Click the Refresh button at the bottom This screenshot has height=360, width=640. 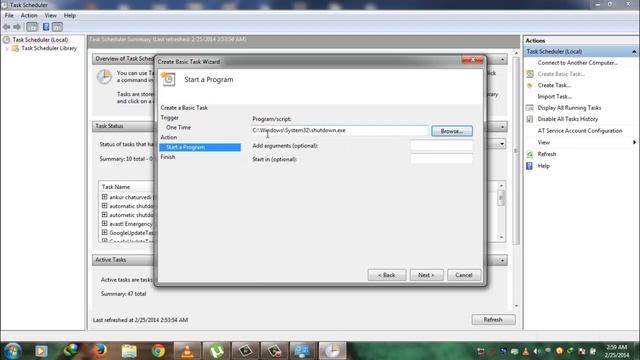[x=493, y=320]
